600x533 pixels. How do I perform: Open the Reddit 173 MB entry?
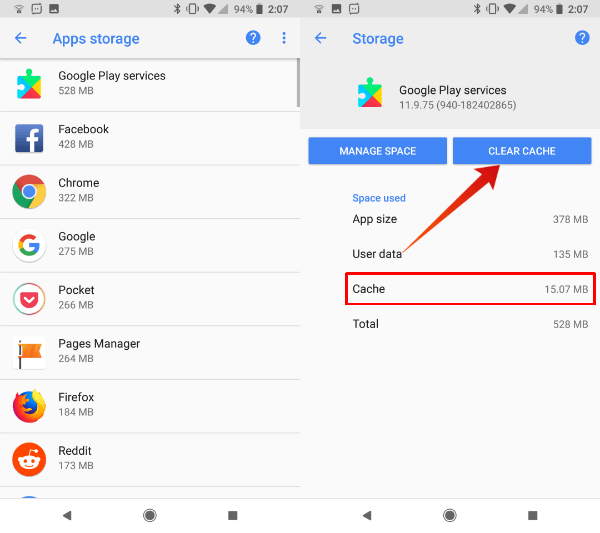150,460
